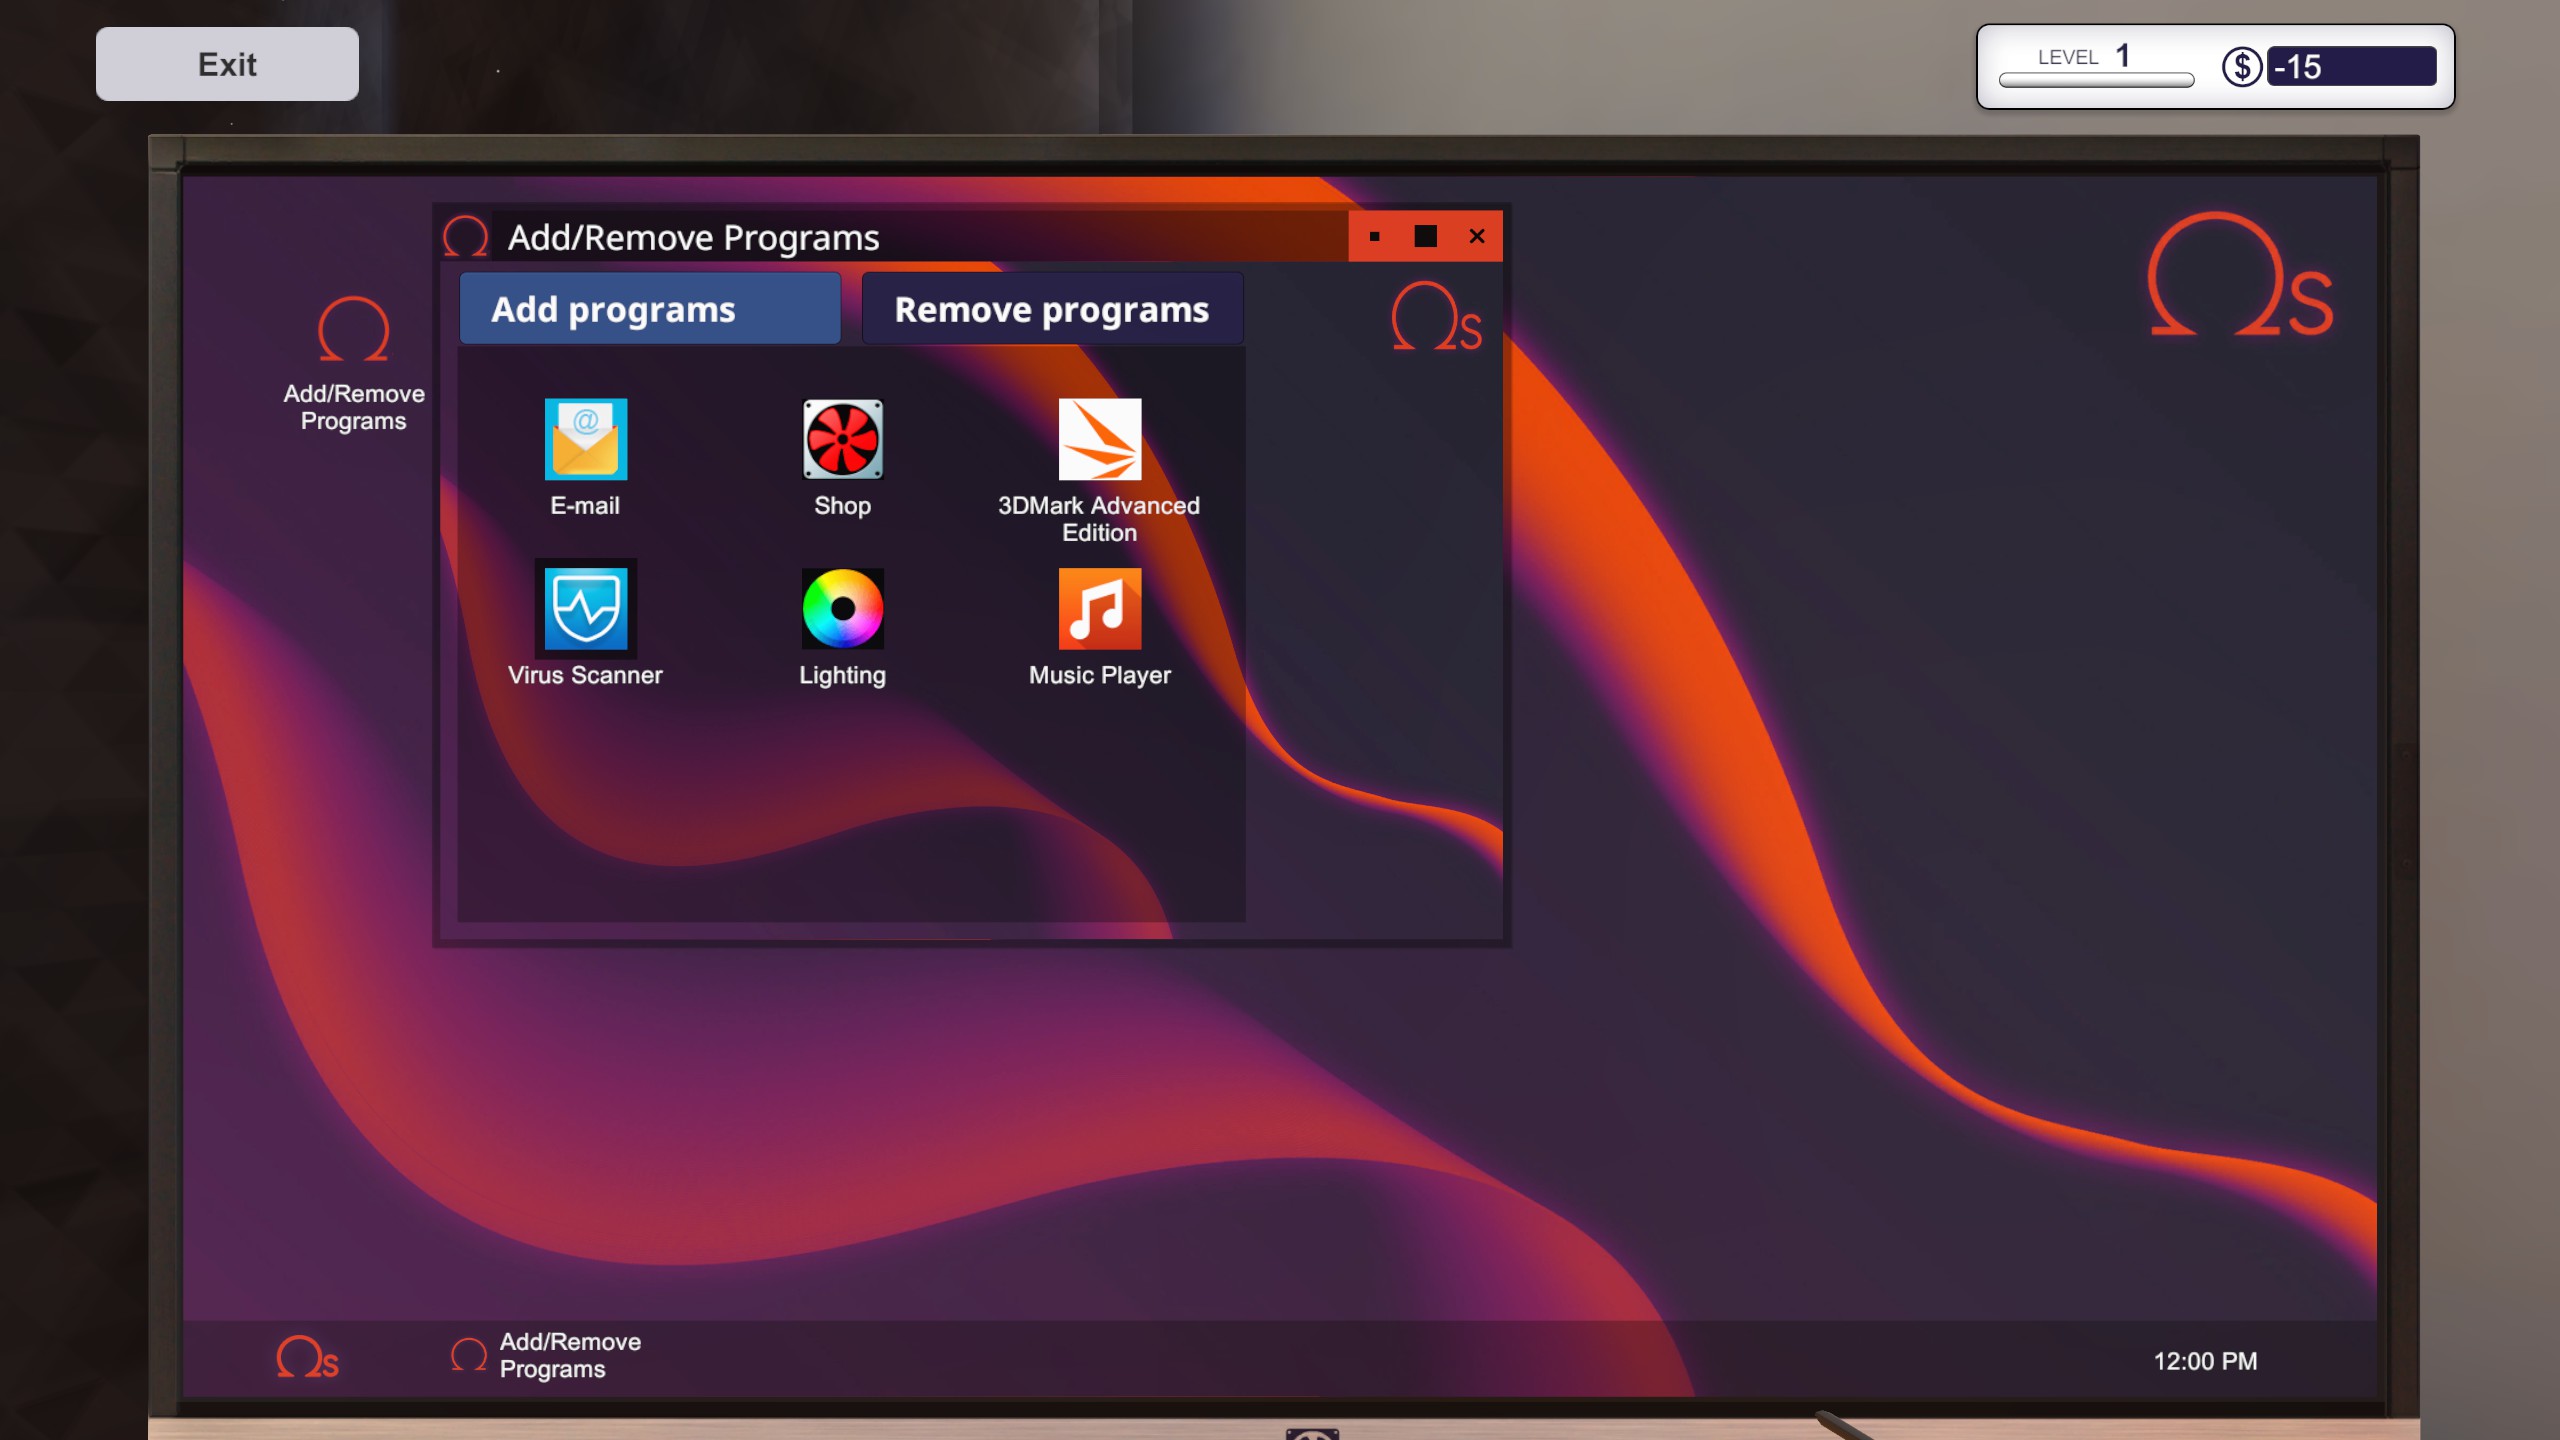Select the Shop fan icon
Viewport: 2560px width, 1440px height.
click(842, 439)
